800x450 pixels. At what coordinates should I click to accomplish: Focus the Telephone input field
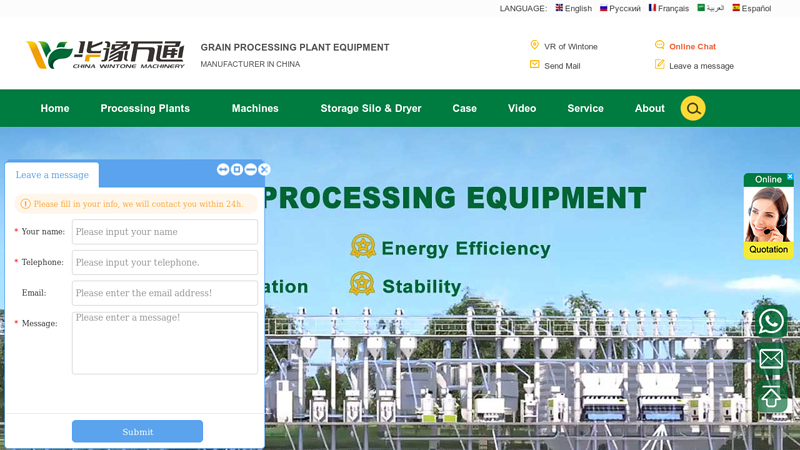165,262
